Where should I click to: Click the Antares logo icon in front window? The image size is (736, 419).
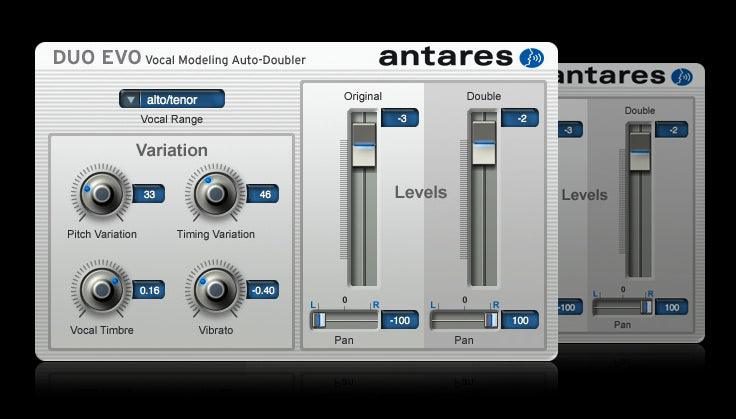(531, 58)
